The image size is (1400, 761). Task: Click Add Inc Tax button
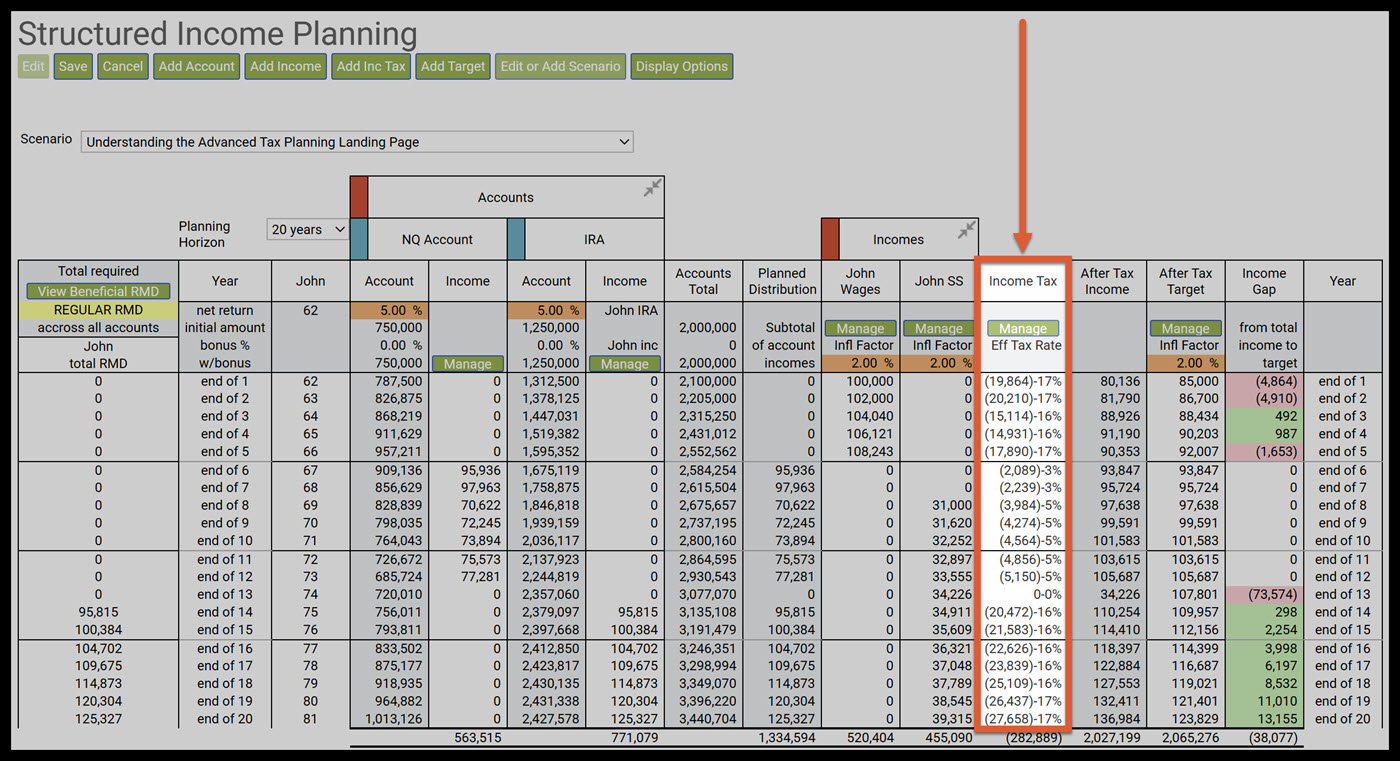tap(371, 67)
